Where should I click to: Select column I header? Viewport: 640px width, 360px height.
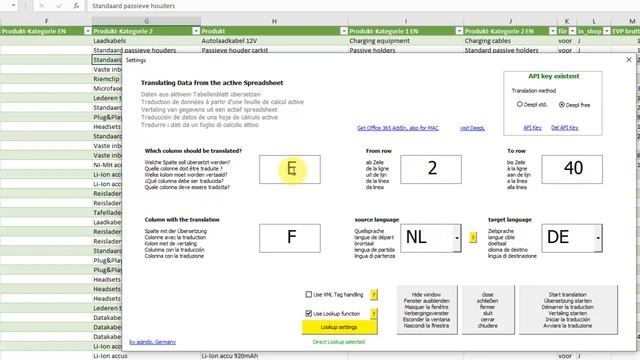(x=406, y=21)
